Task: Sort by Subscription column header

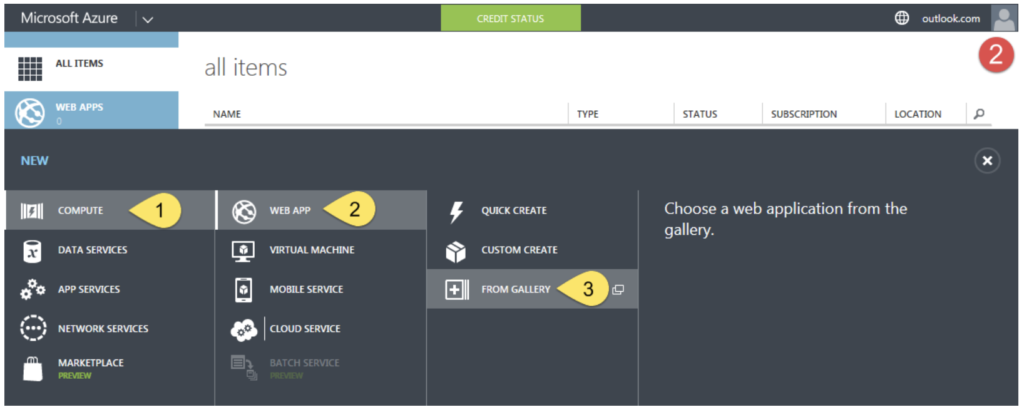Action: point(804,114)
